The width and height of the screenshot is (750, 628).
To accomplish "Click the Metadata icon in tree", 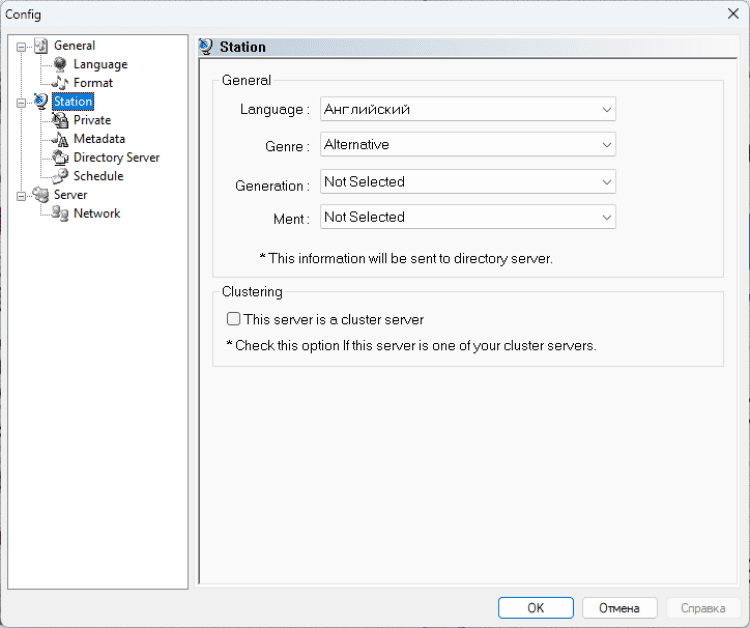I will pyautogui.click(x=60, y=139).
